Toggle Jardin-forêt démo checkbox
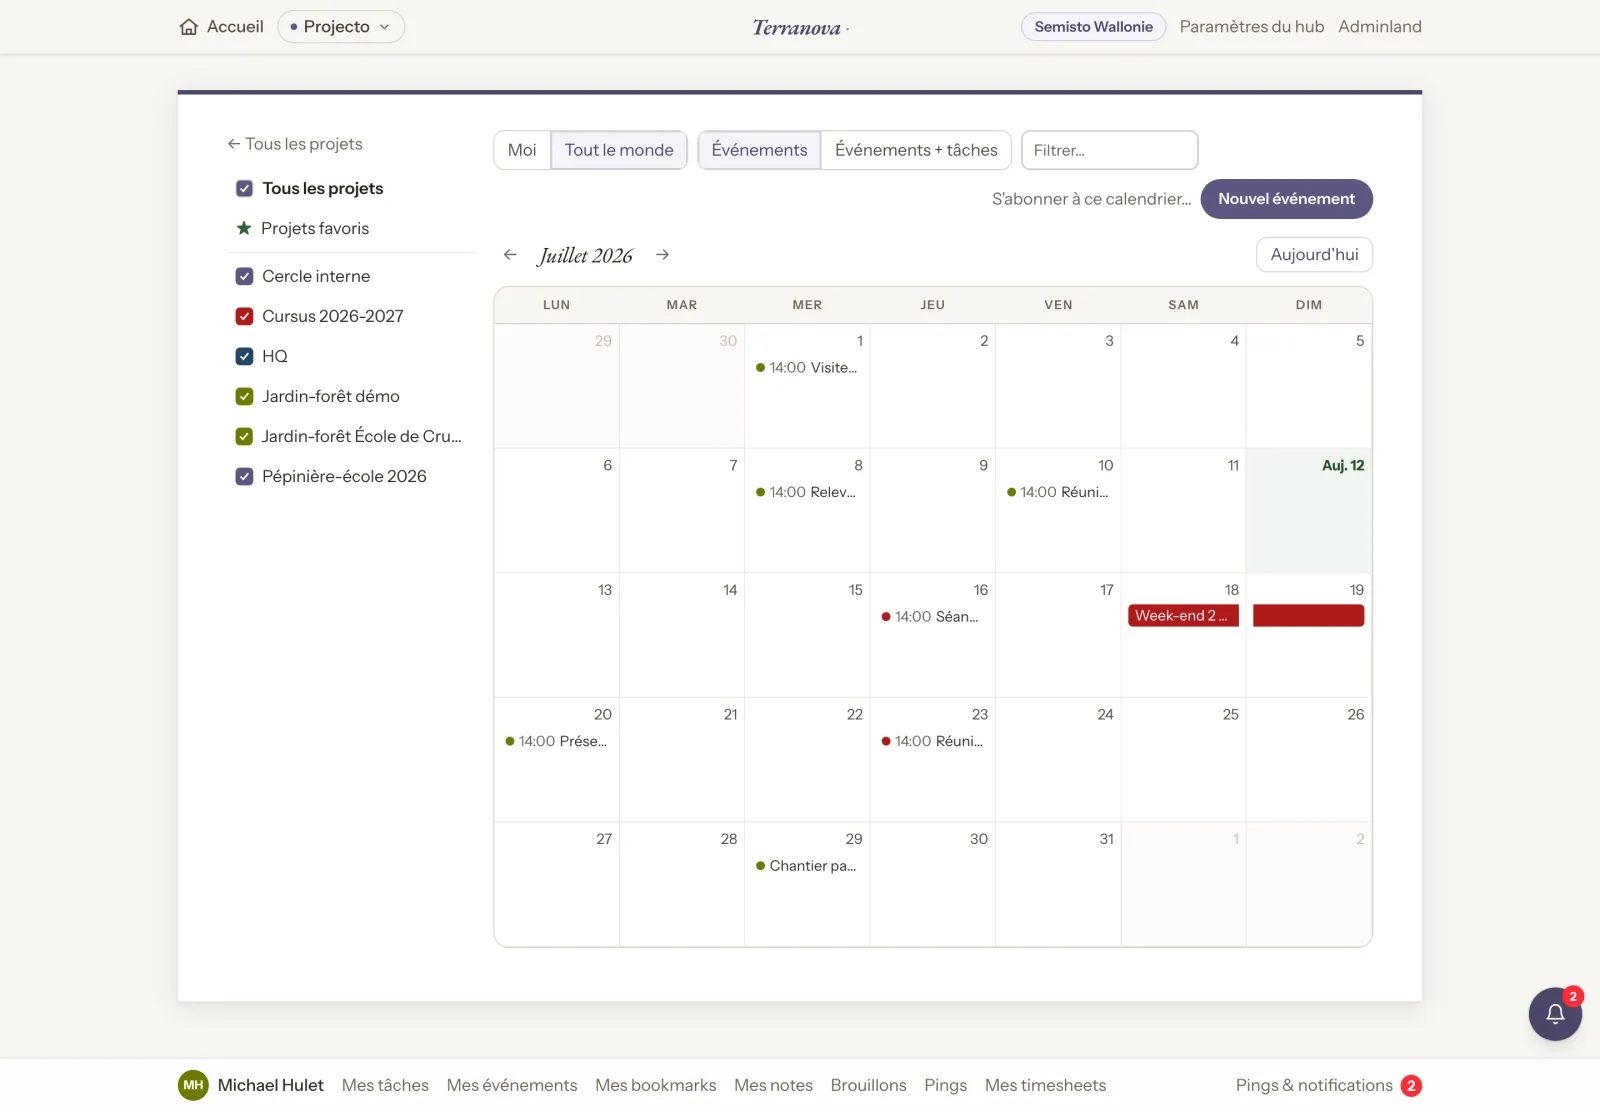The image size is (1600, 1112). [244, 396]
